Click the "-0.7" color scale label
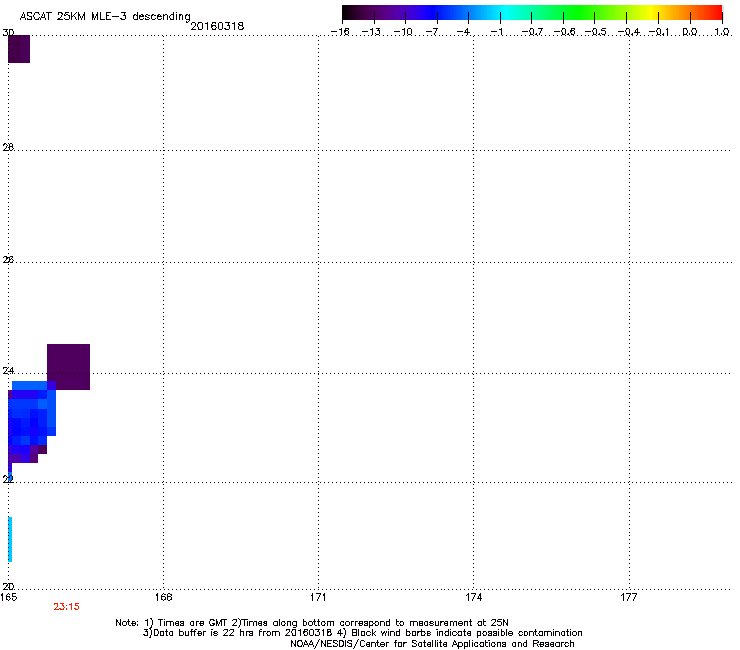Screen dimensions: 740x650 coord(532,32)
